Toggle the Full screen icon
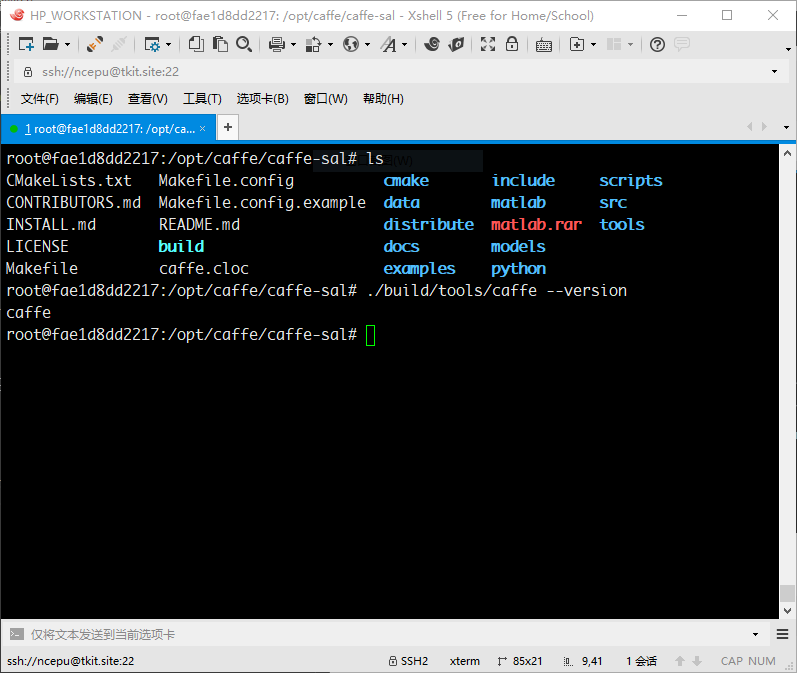This screenshot has width=797, height=673. point(488,44)
